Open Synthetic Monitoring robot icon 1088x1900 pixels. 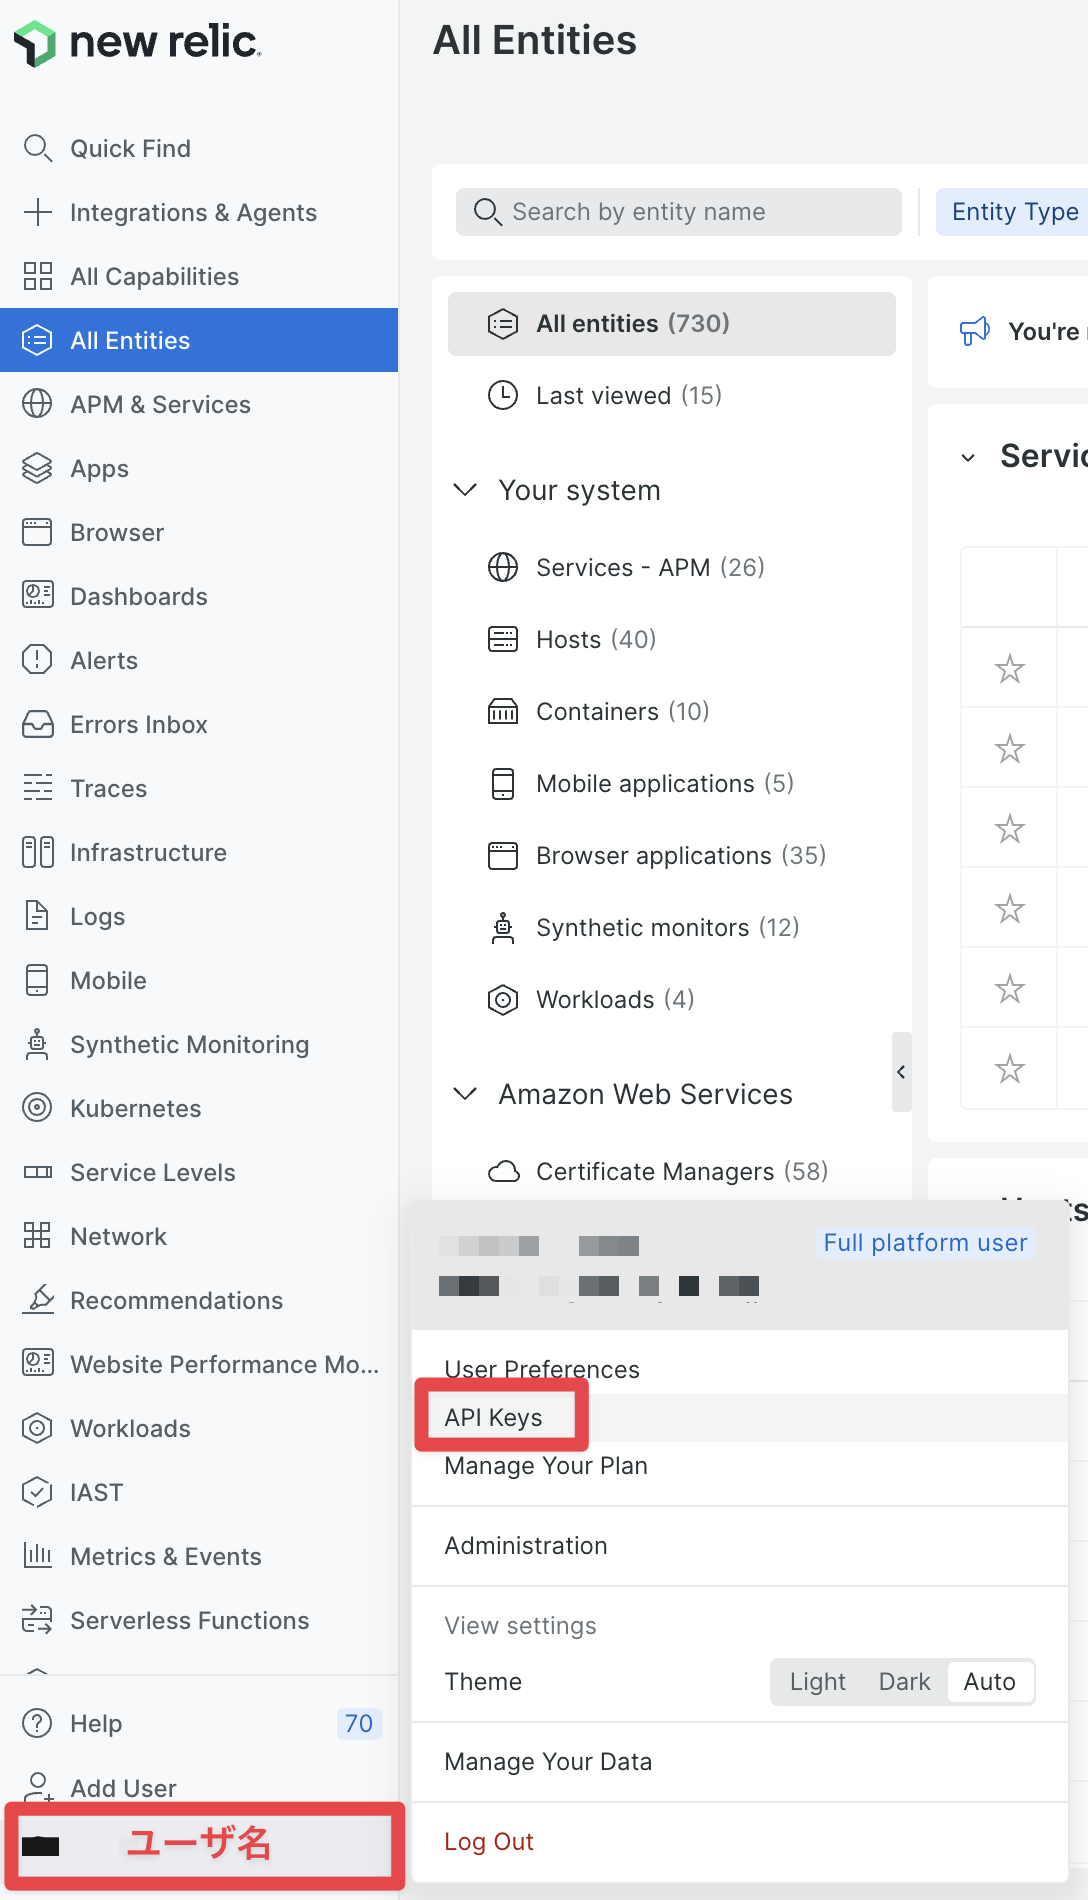(x=37, y=1044)
